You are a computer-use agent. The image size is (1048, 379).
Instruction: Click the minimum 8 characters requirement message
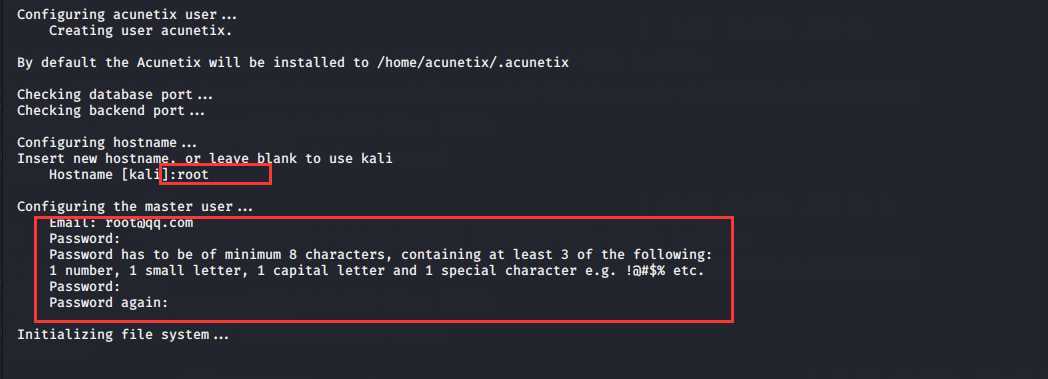381,255
